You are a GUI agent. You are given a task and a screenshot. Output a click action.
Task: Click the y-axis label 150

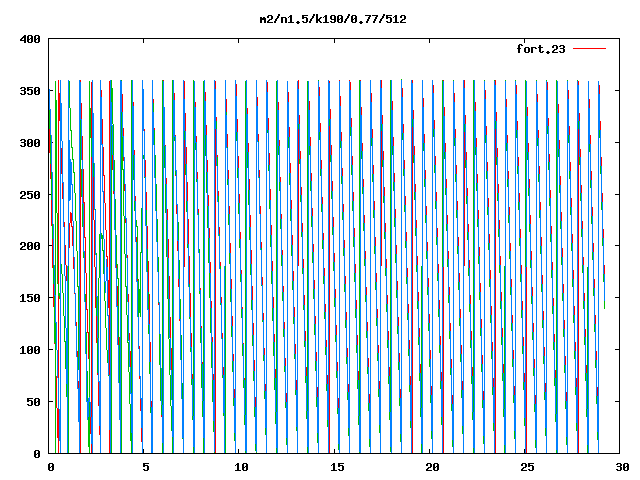tap(30, 298)
